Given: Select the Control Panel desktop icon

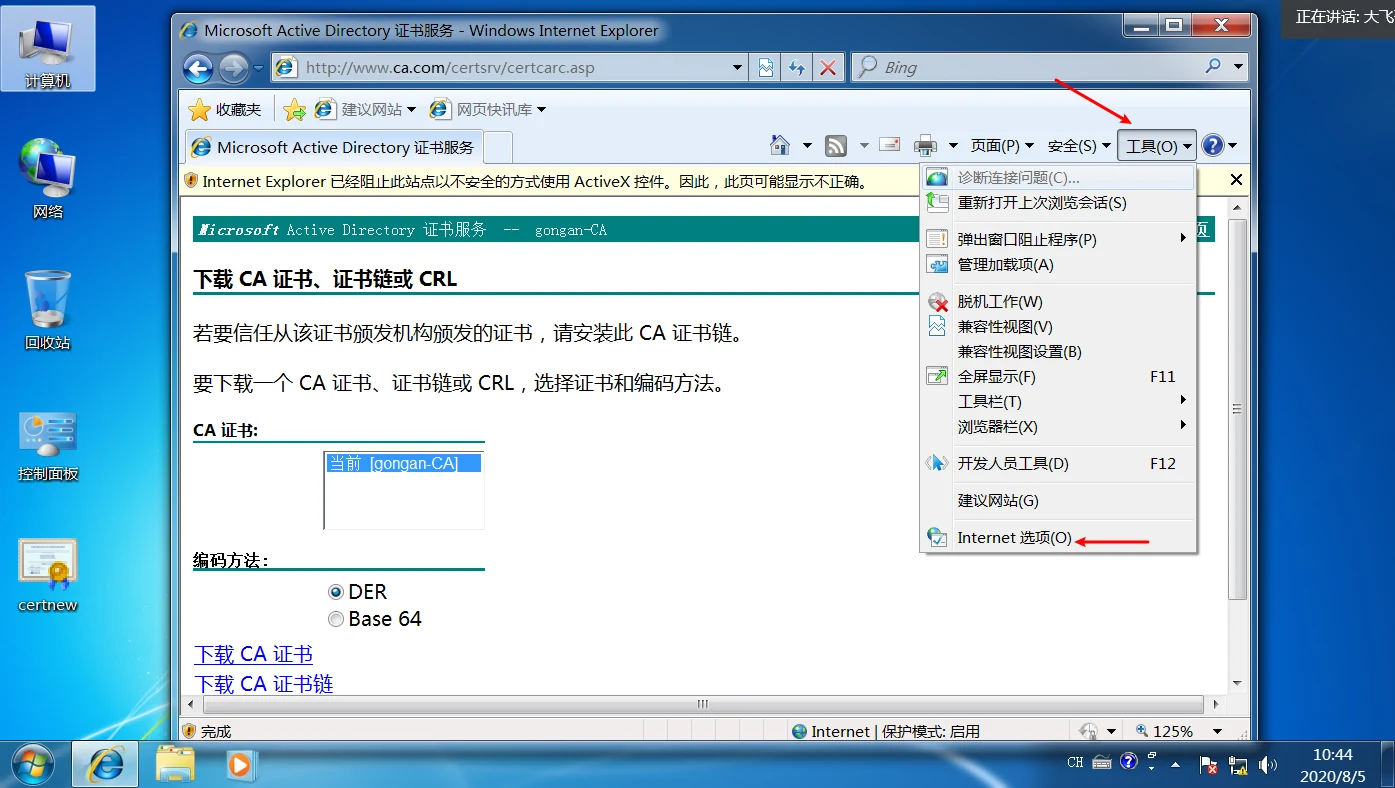Looking at the screenshot, I should point(48,446).
